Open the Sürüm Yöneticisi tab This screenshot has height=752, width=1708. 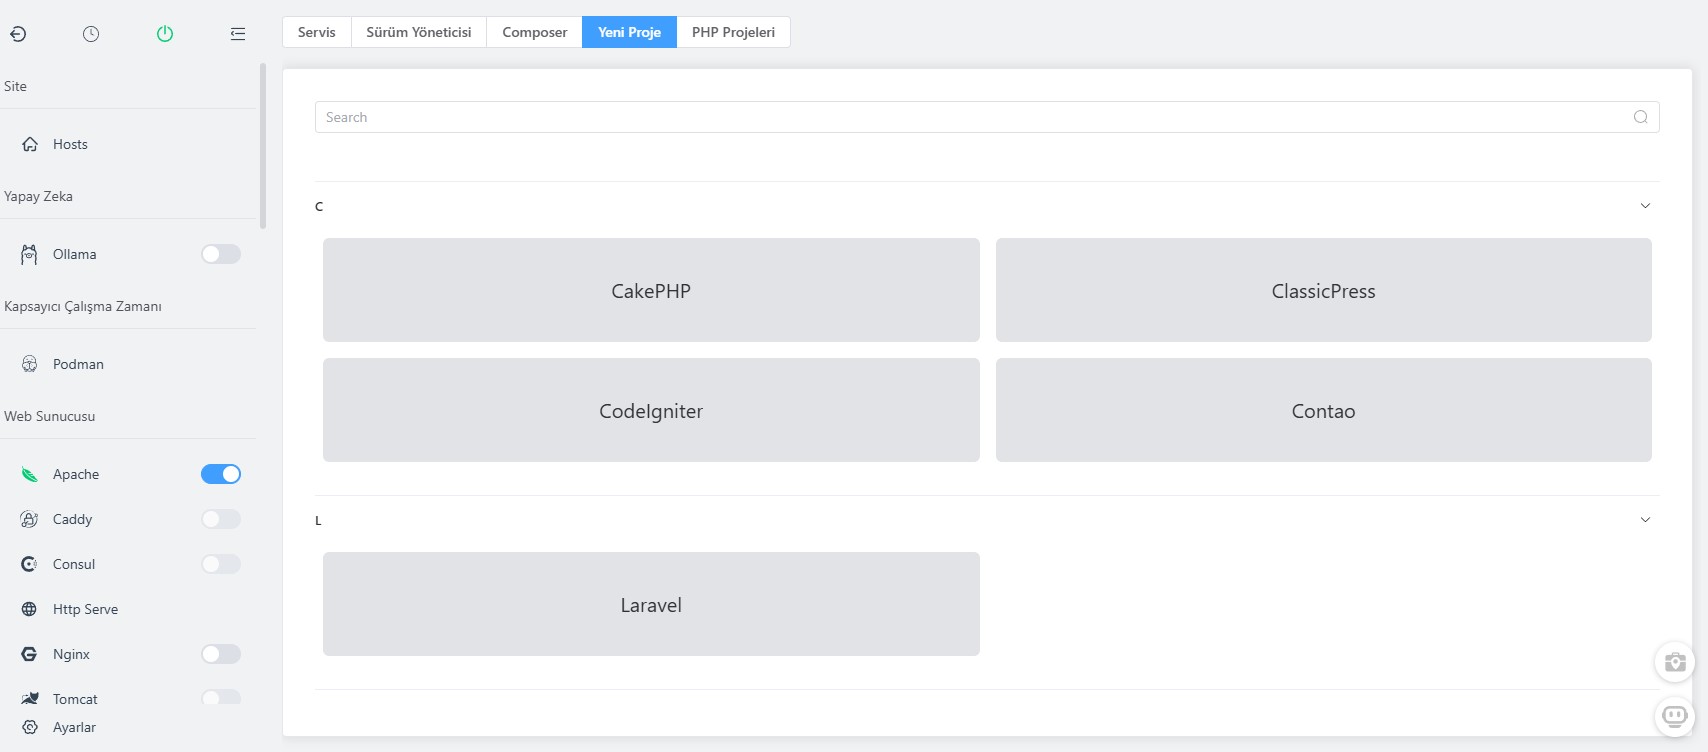[418, 32]
